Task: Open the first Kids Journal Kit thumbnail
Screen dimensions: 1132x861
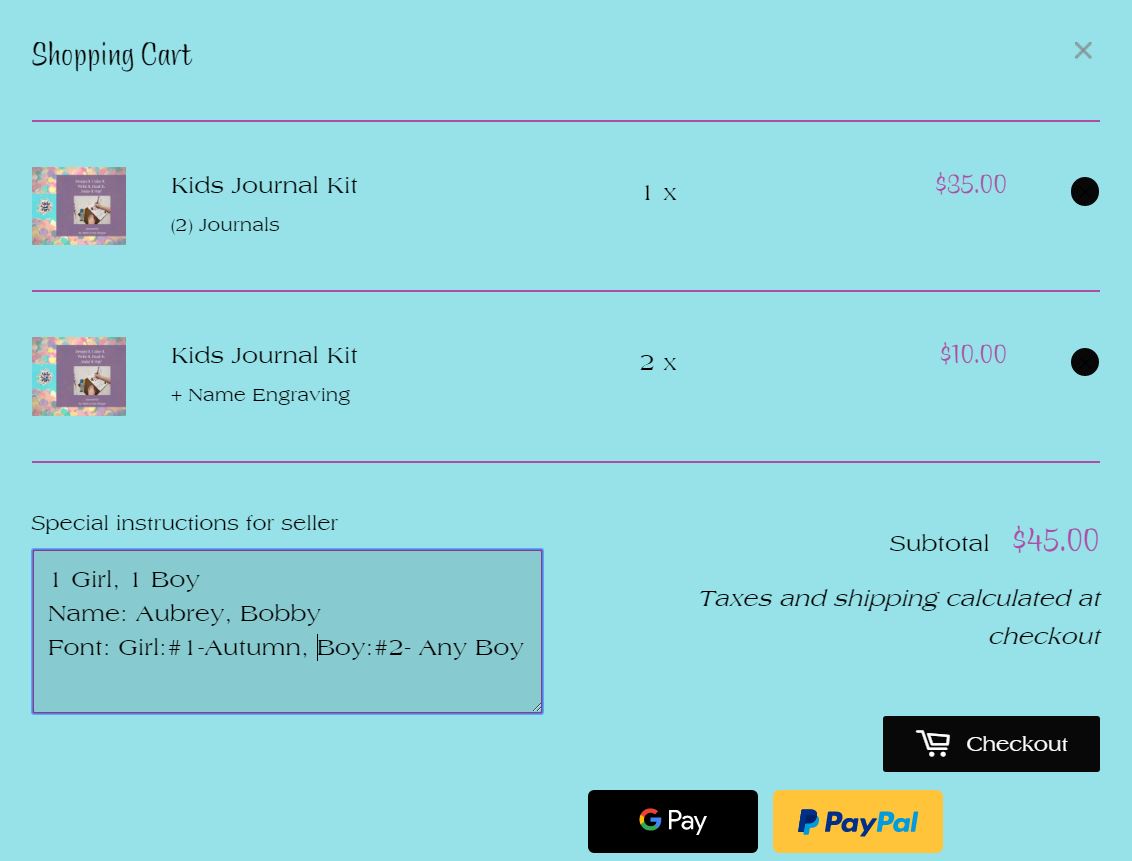Action: pos(79,206)
